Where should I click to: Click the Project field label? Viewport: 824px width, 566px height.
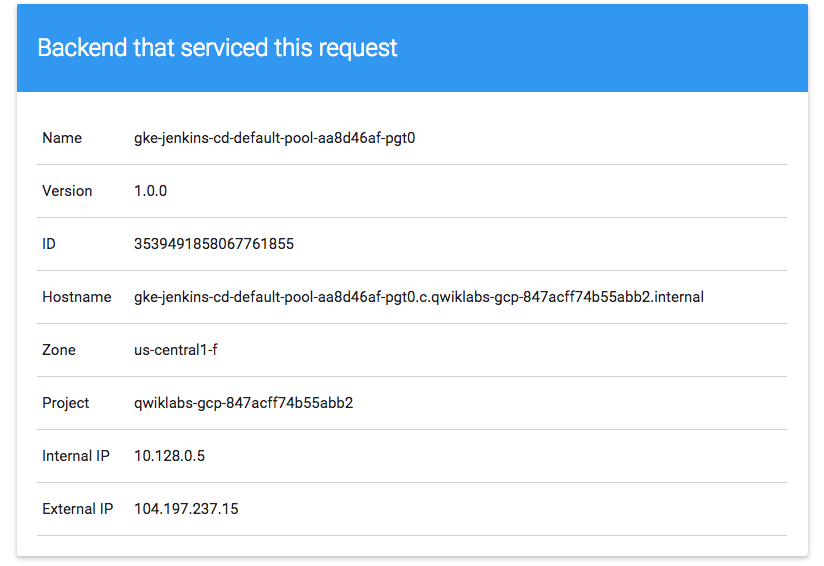tap(66, 403)
